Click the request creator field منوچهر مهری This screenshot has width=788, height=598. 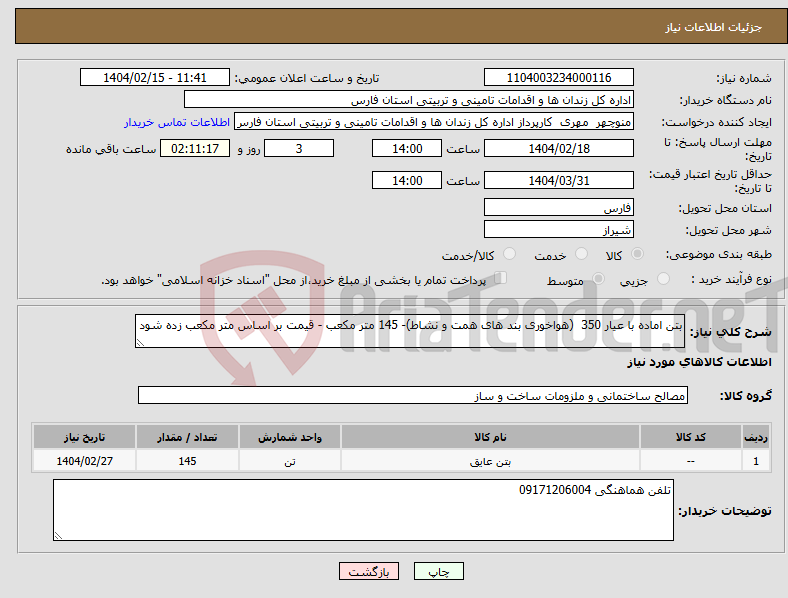click(434, 122)
